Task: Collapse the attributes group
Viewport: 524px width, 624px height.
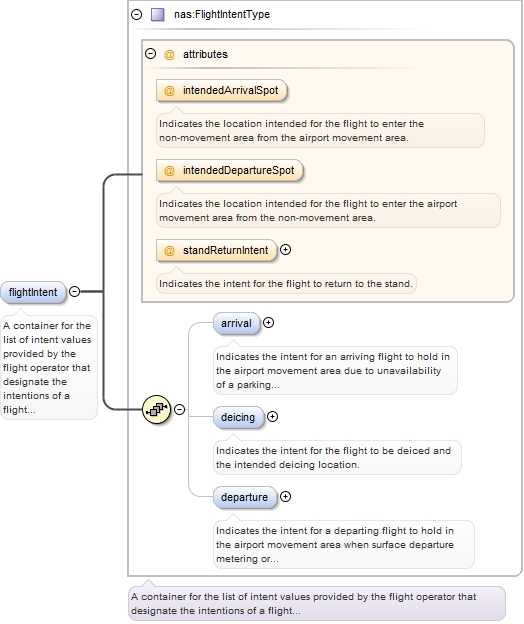Action: (150, 54)
